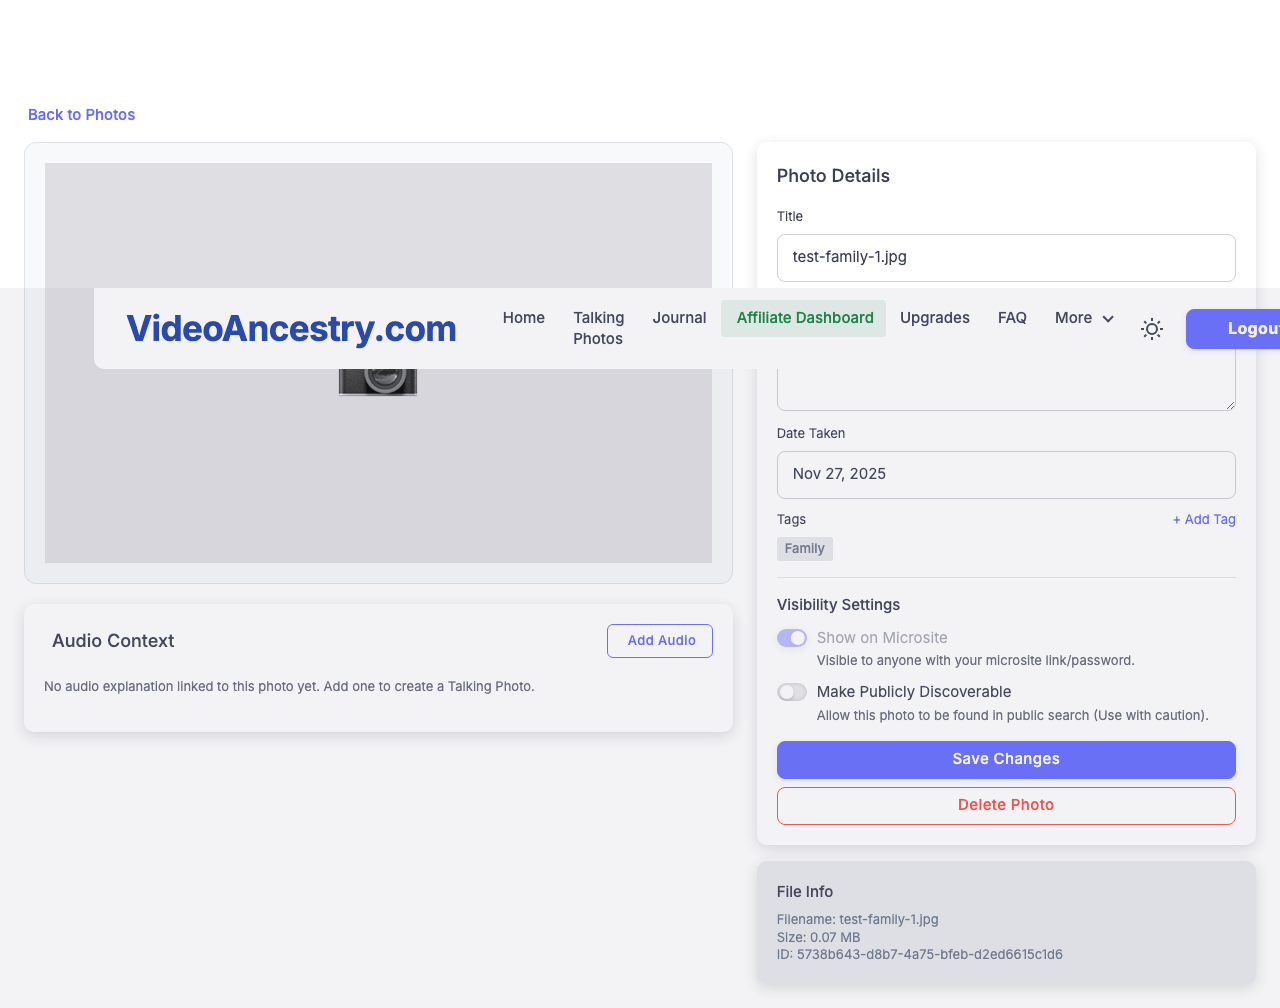1280x1008 pixels.
Task: Open the Journal nav item
Action: pos(679,318)
